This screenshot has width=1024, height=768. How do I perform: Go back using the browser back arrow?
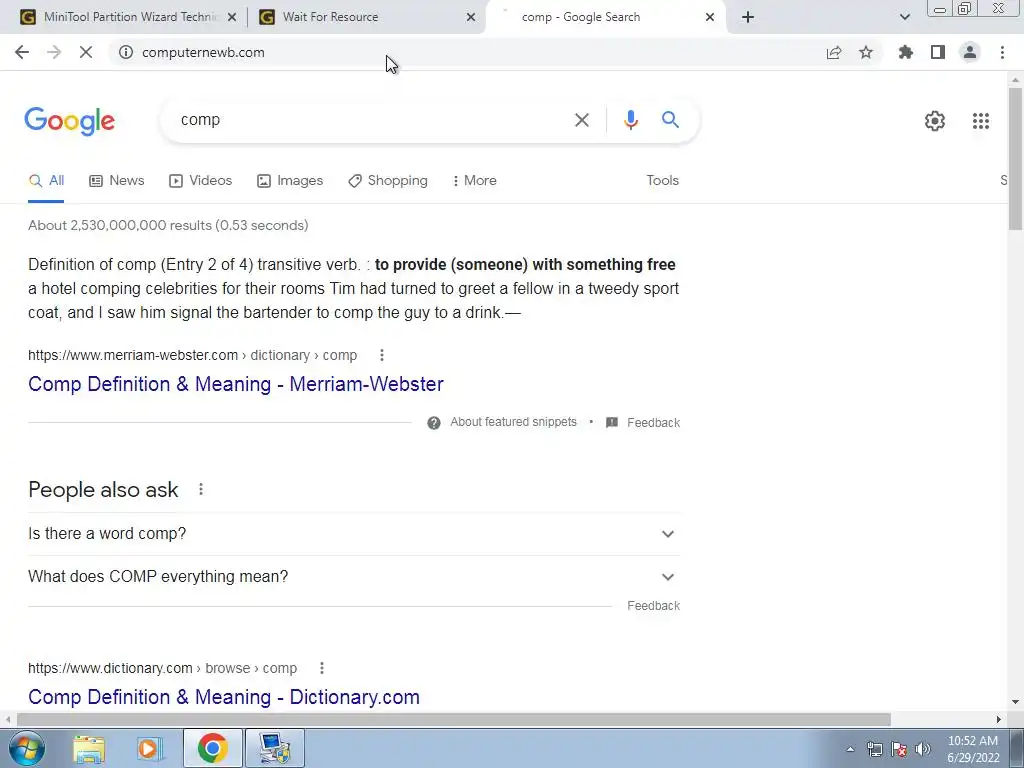click(22, 52)
